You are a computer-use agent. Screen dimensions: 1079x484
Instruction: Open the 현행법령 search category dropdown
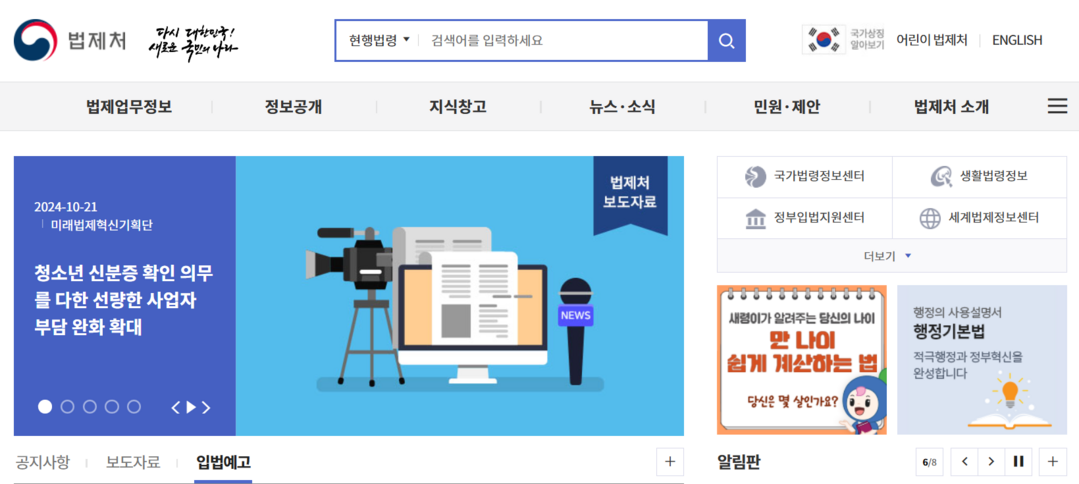379,41
